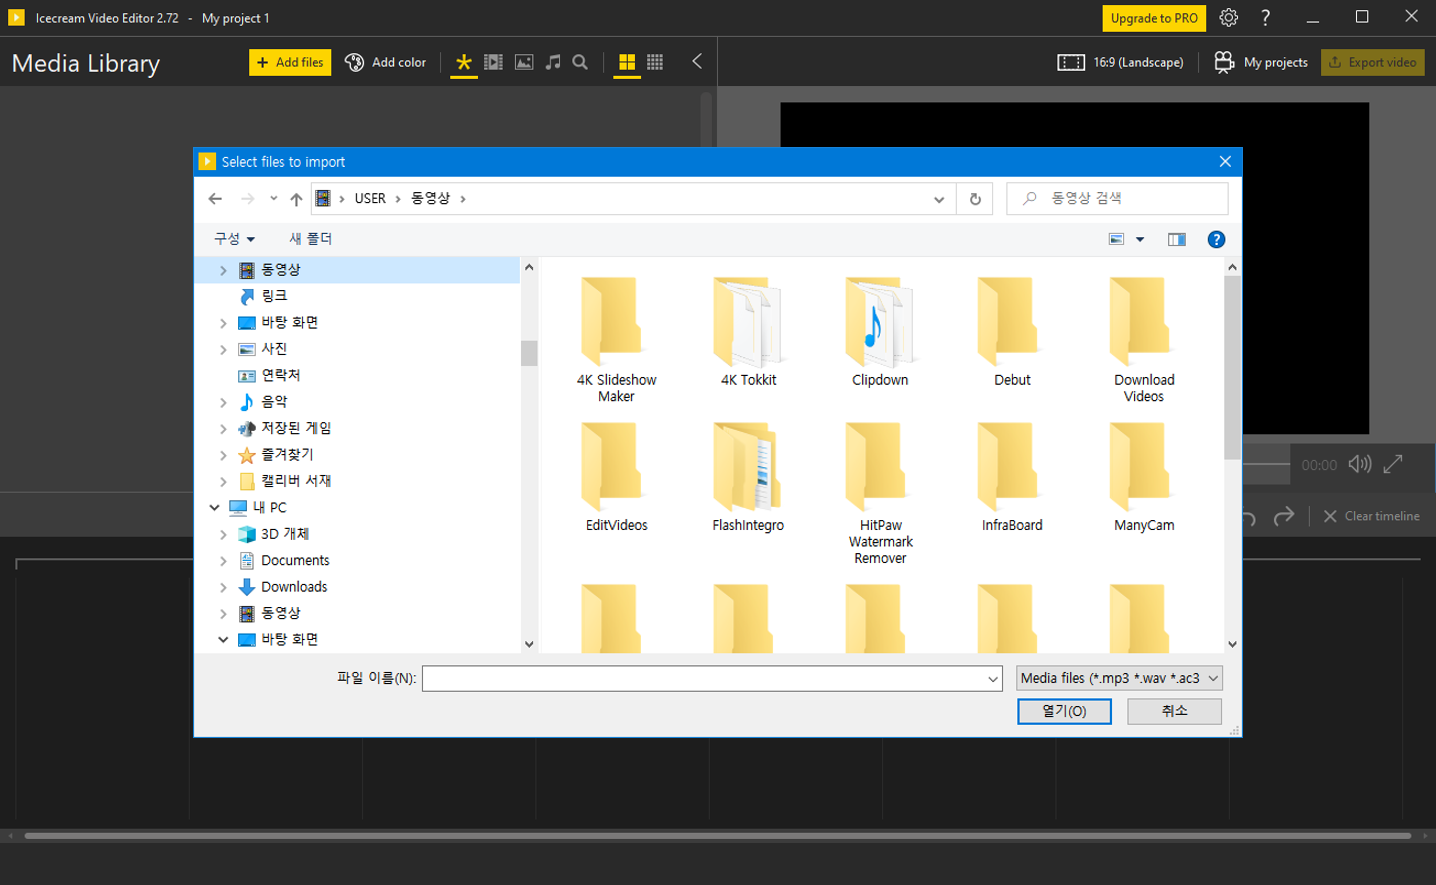
Task: Open Icecream settings gear icon
Action: [1229, 18]
